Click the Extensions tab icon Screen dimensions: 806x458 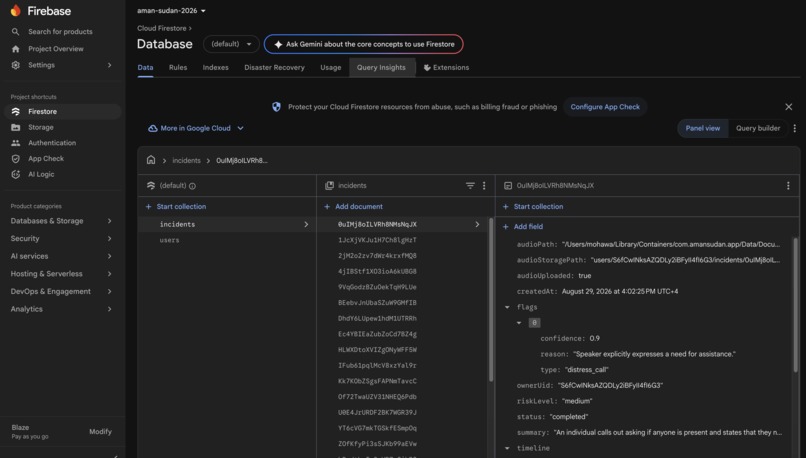(427, 68)
